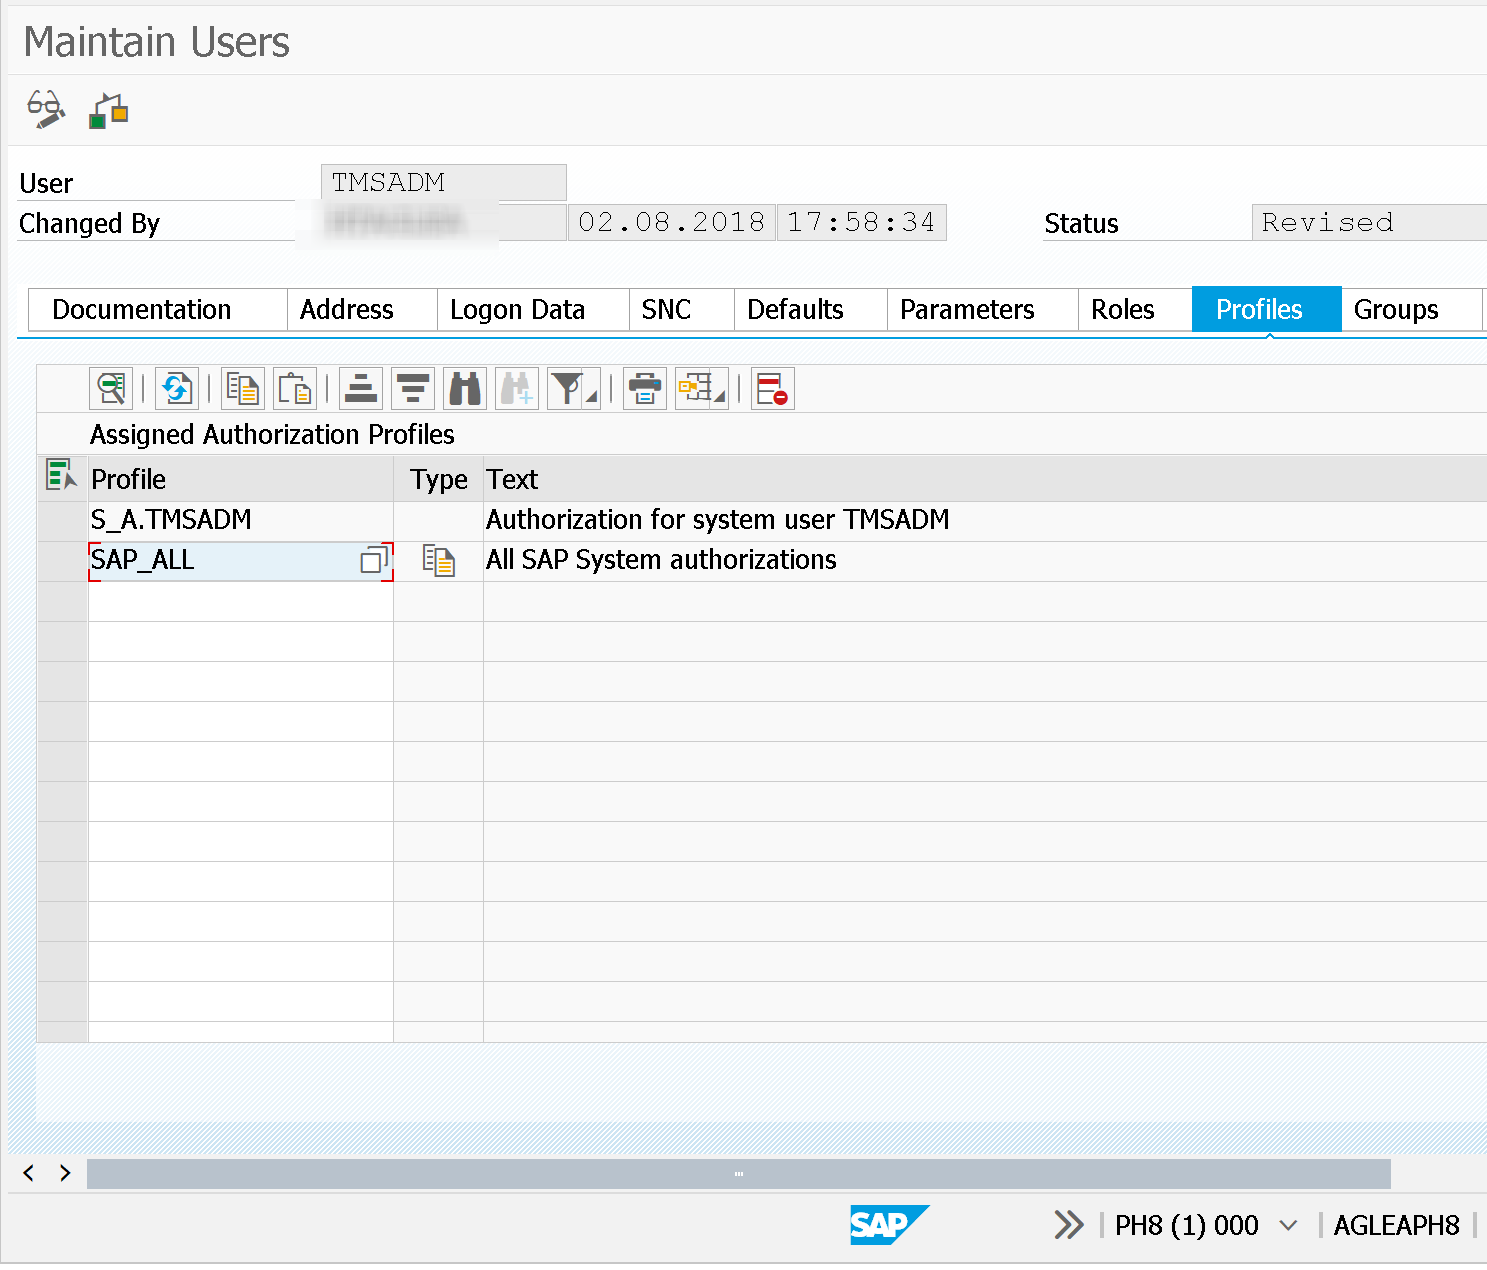Screen dimensions: 1487x1270
Task: Click status bar server AGLEAPH8
Action: coord(1396,1225)
